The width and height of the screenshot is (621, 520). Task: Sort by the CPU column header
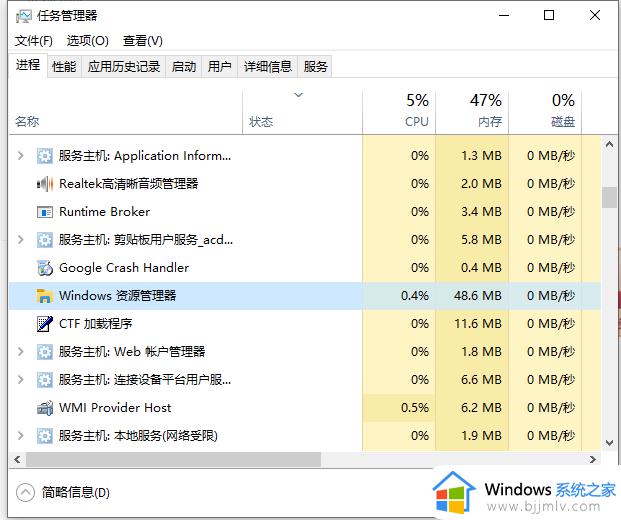pyautogui.click(x=399, y=112)
